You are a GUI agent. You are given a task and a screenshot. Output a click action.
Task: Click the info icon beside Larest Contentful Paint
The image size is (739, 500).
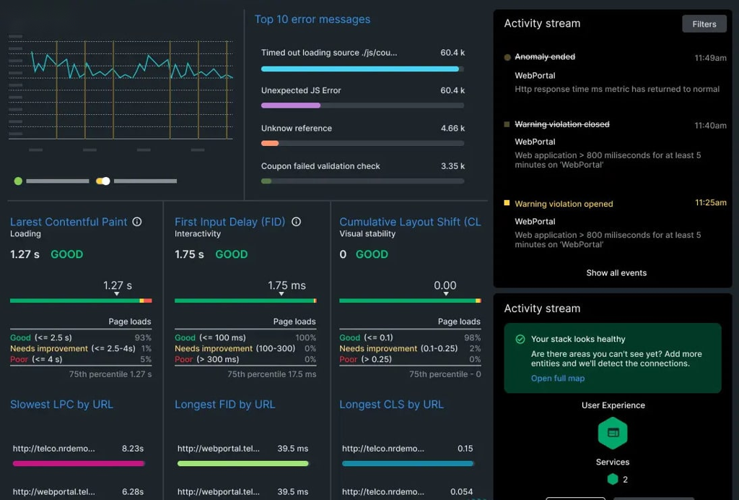coord(137,222)
